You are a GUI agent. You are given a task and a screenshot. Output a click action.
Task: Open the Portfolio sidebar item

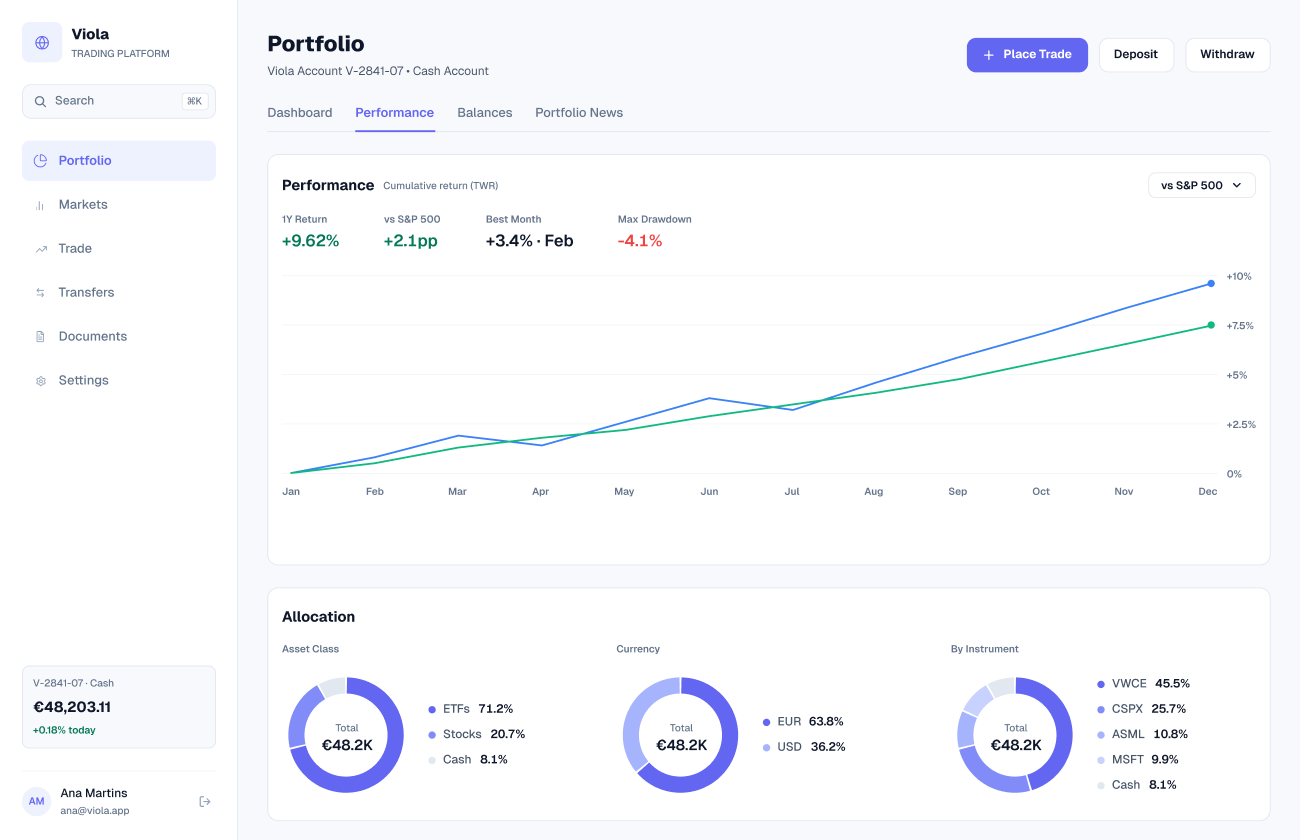tap(119, 160)
